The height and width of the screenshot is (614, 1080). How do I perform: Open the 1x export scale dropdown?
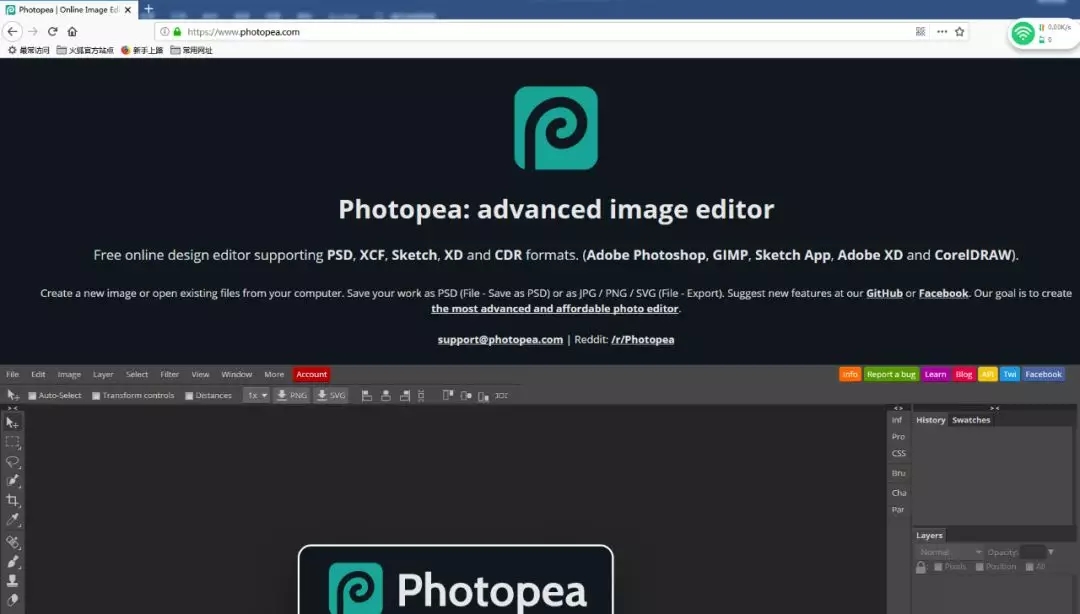[x=257, y=396]
